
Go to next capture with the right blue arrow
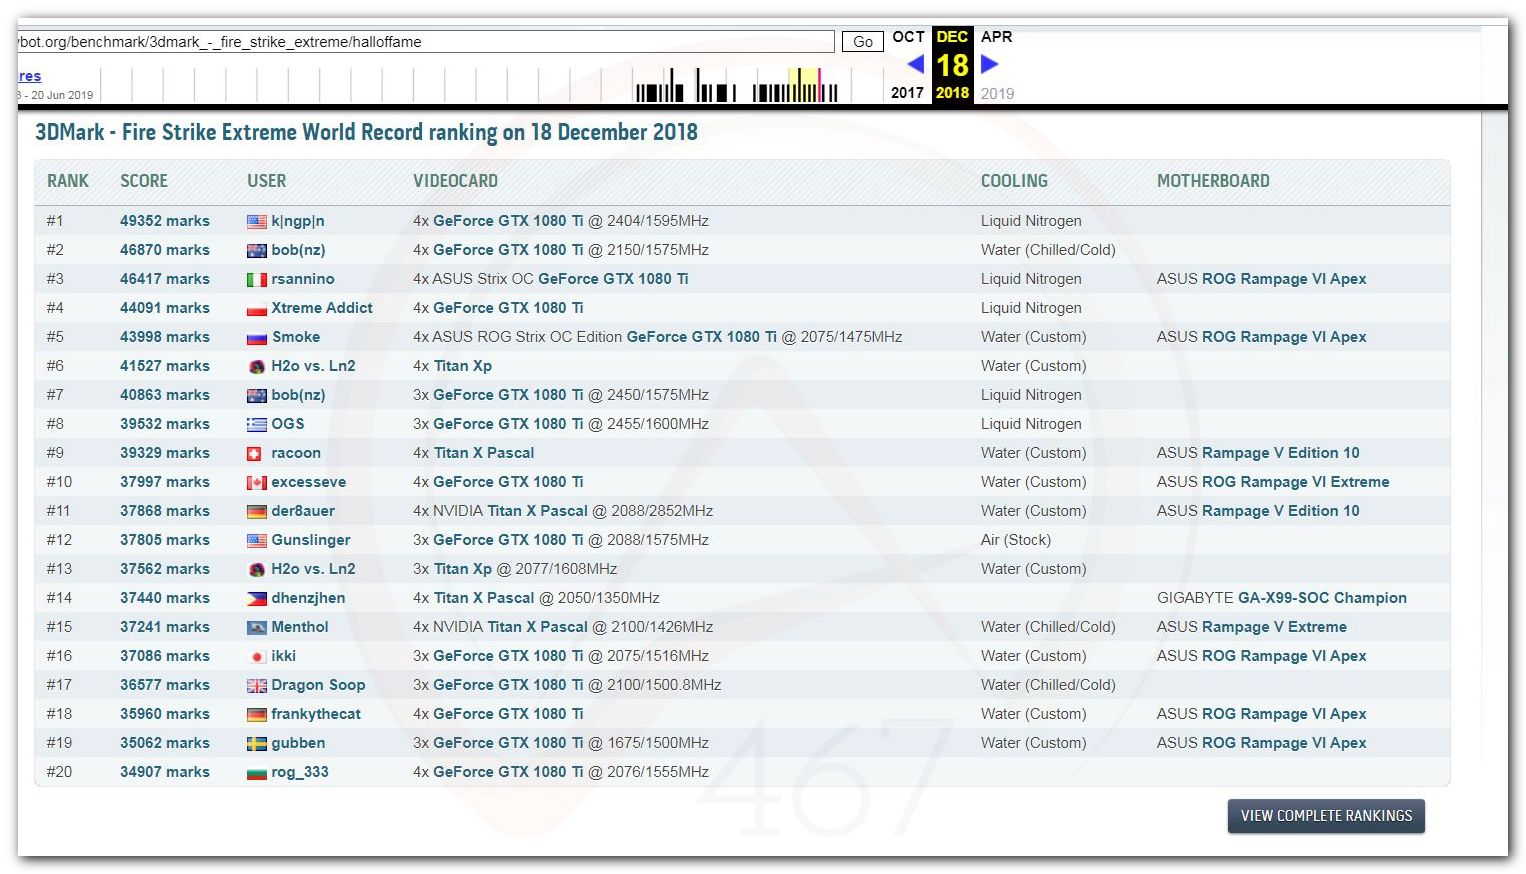point(990,65)
